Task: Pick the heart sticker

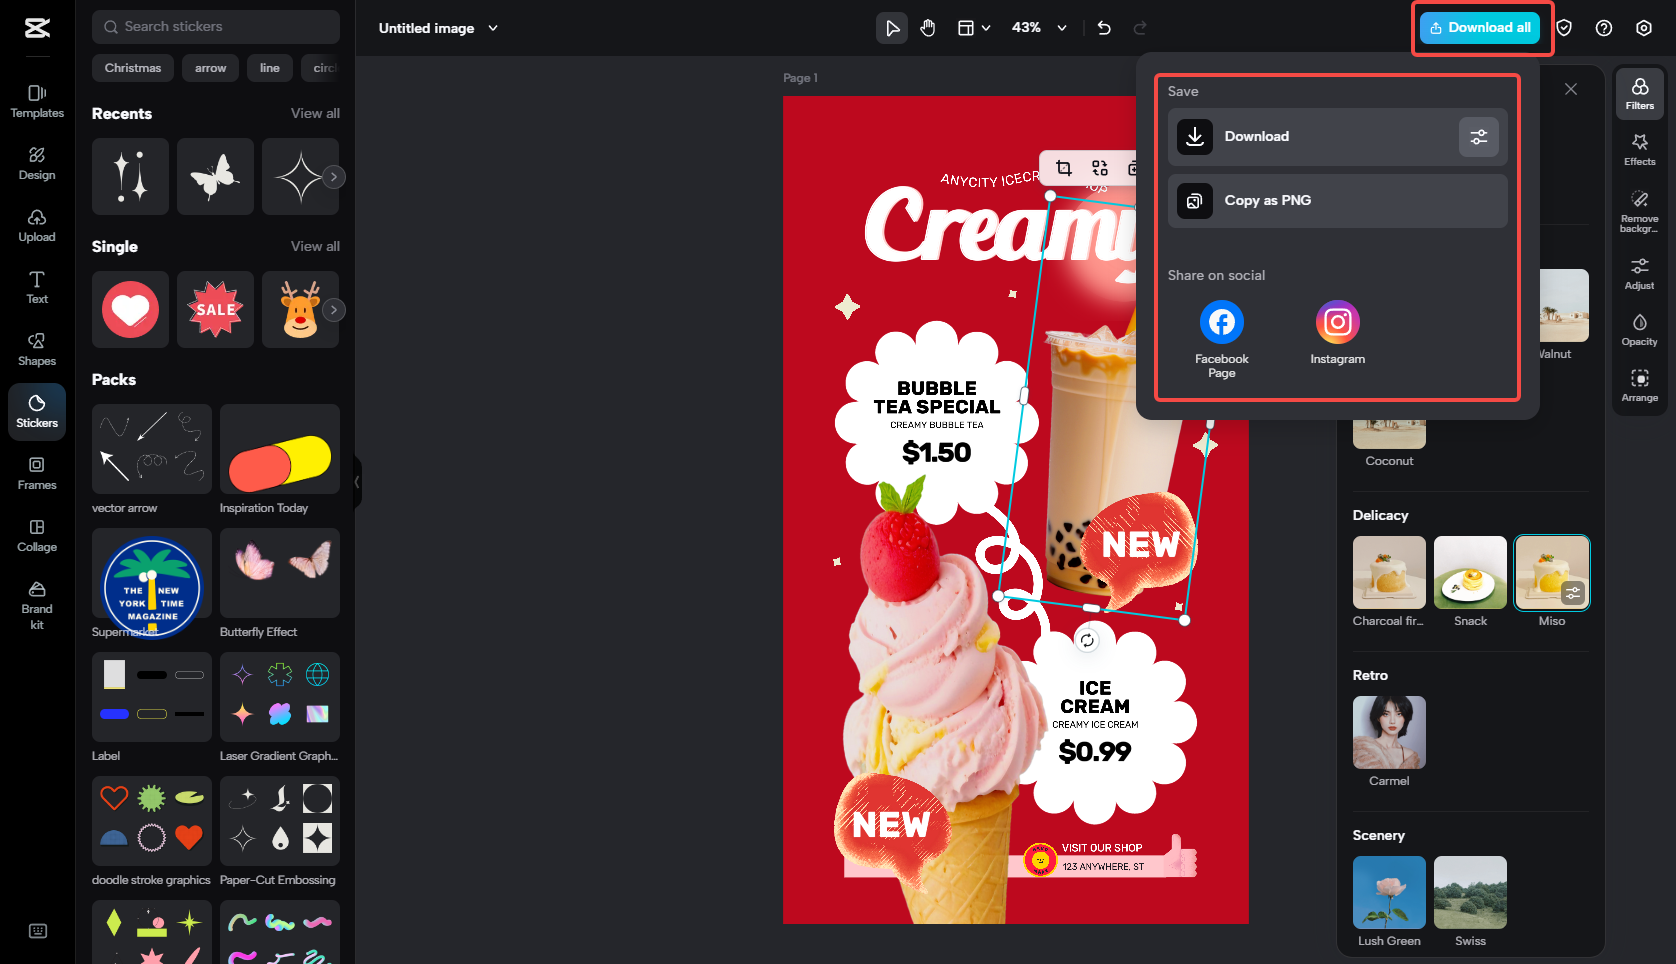Action: [130, 310]
